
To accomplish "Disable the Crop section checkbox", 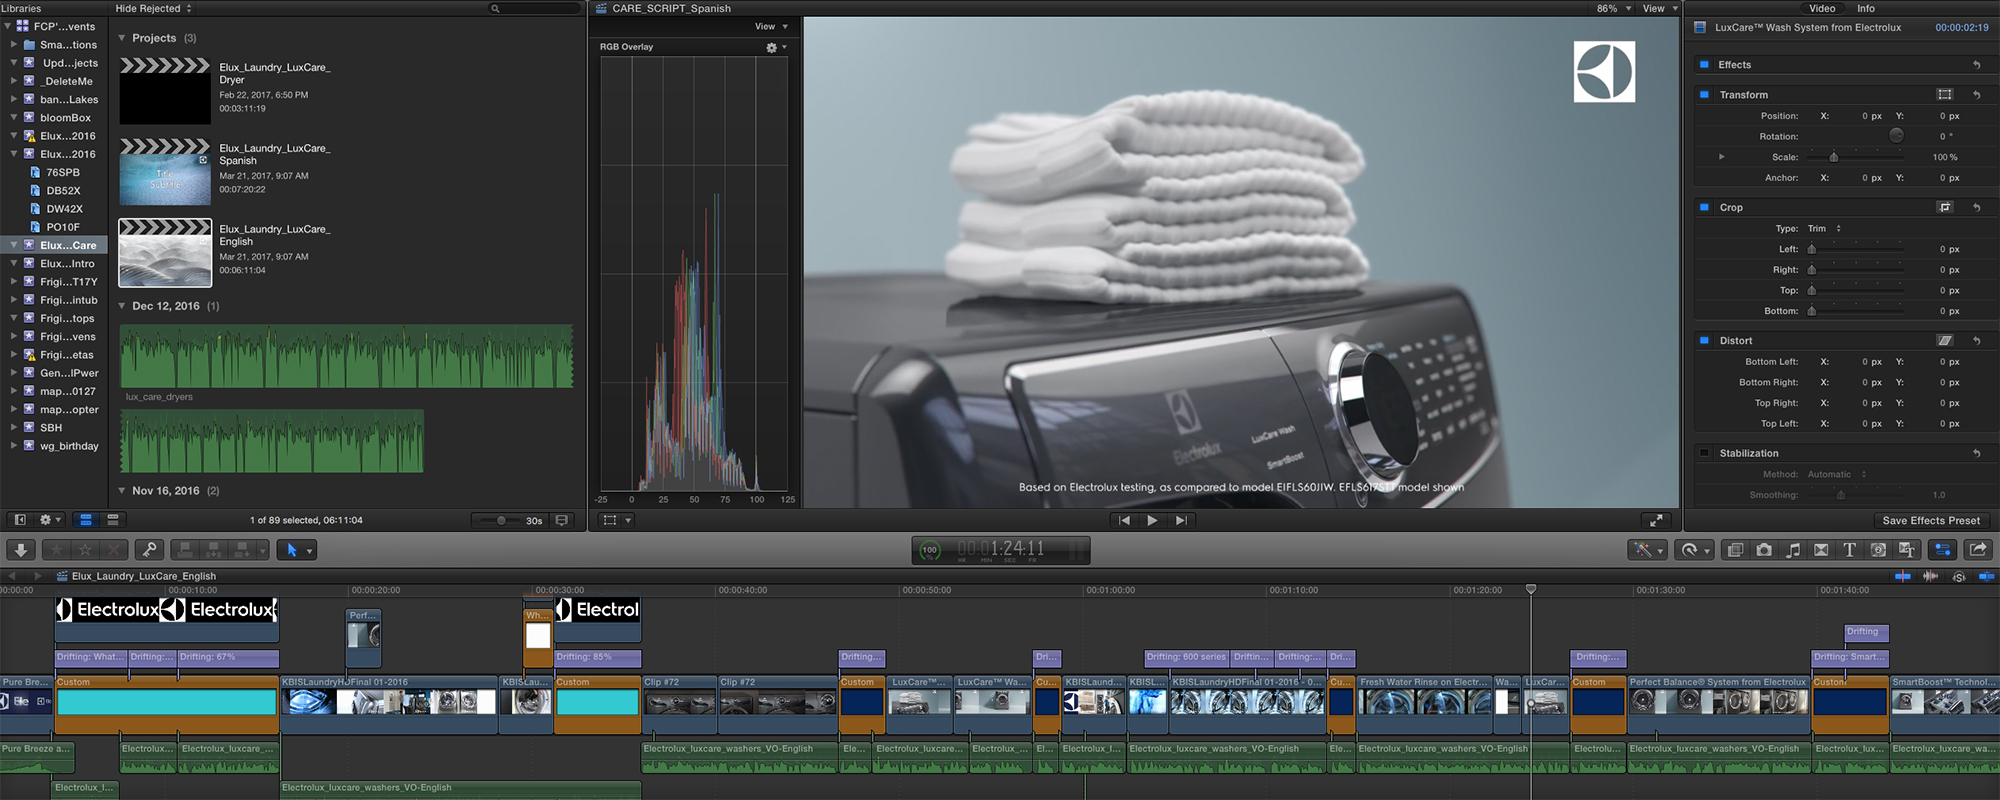I will click(x=1704, y=207).
